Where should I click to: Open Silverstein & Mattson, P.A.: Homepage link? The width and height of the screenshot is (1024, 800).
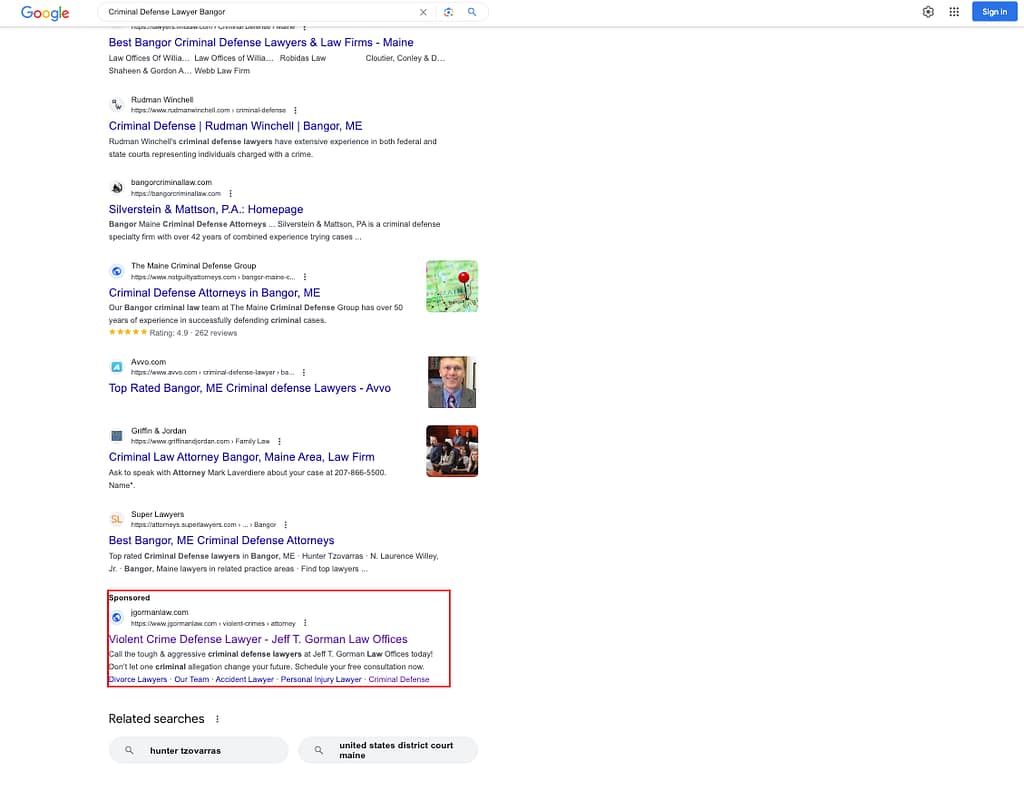[x=206, y=210]
